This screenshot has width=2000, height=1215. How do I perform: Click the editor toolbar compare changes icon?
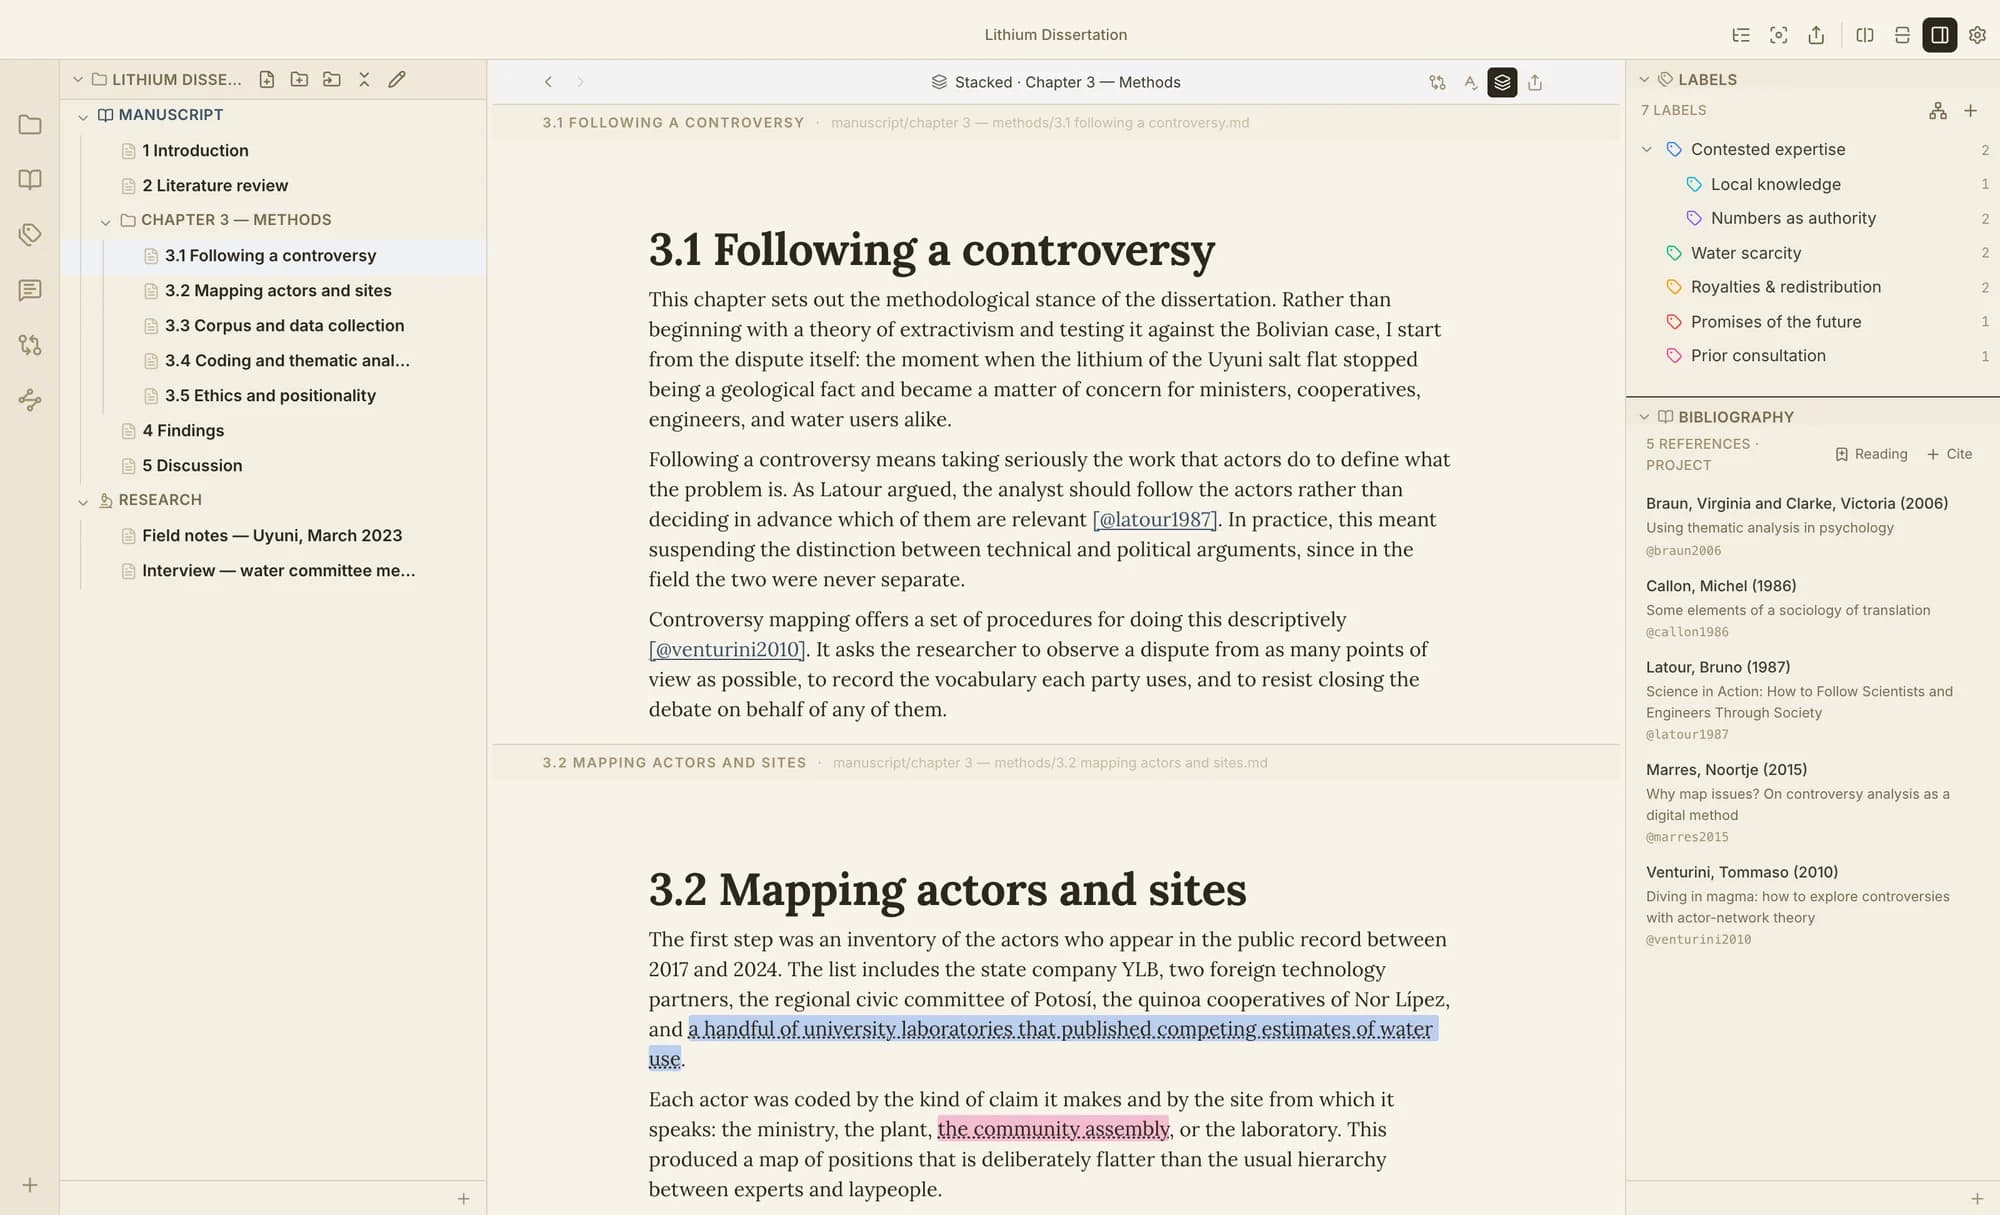coord(1437,82)
